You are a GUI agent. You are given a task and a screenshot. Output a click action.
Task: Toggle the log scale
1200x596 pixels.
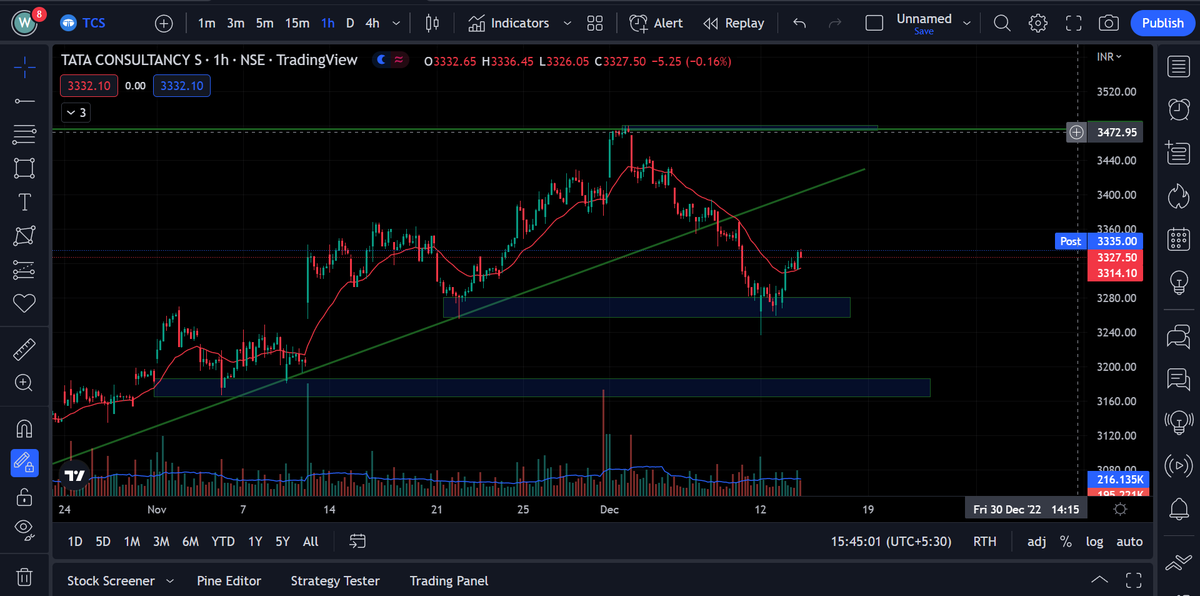point(1094,541)
